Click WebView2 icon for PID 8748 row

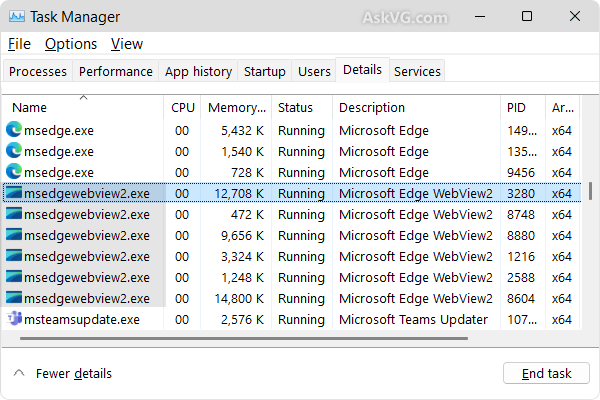click(14, 214)
